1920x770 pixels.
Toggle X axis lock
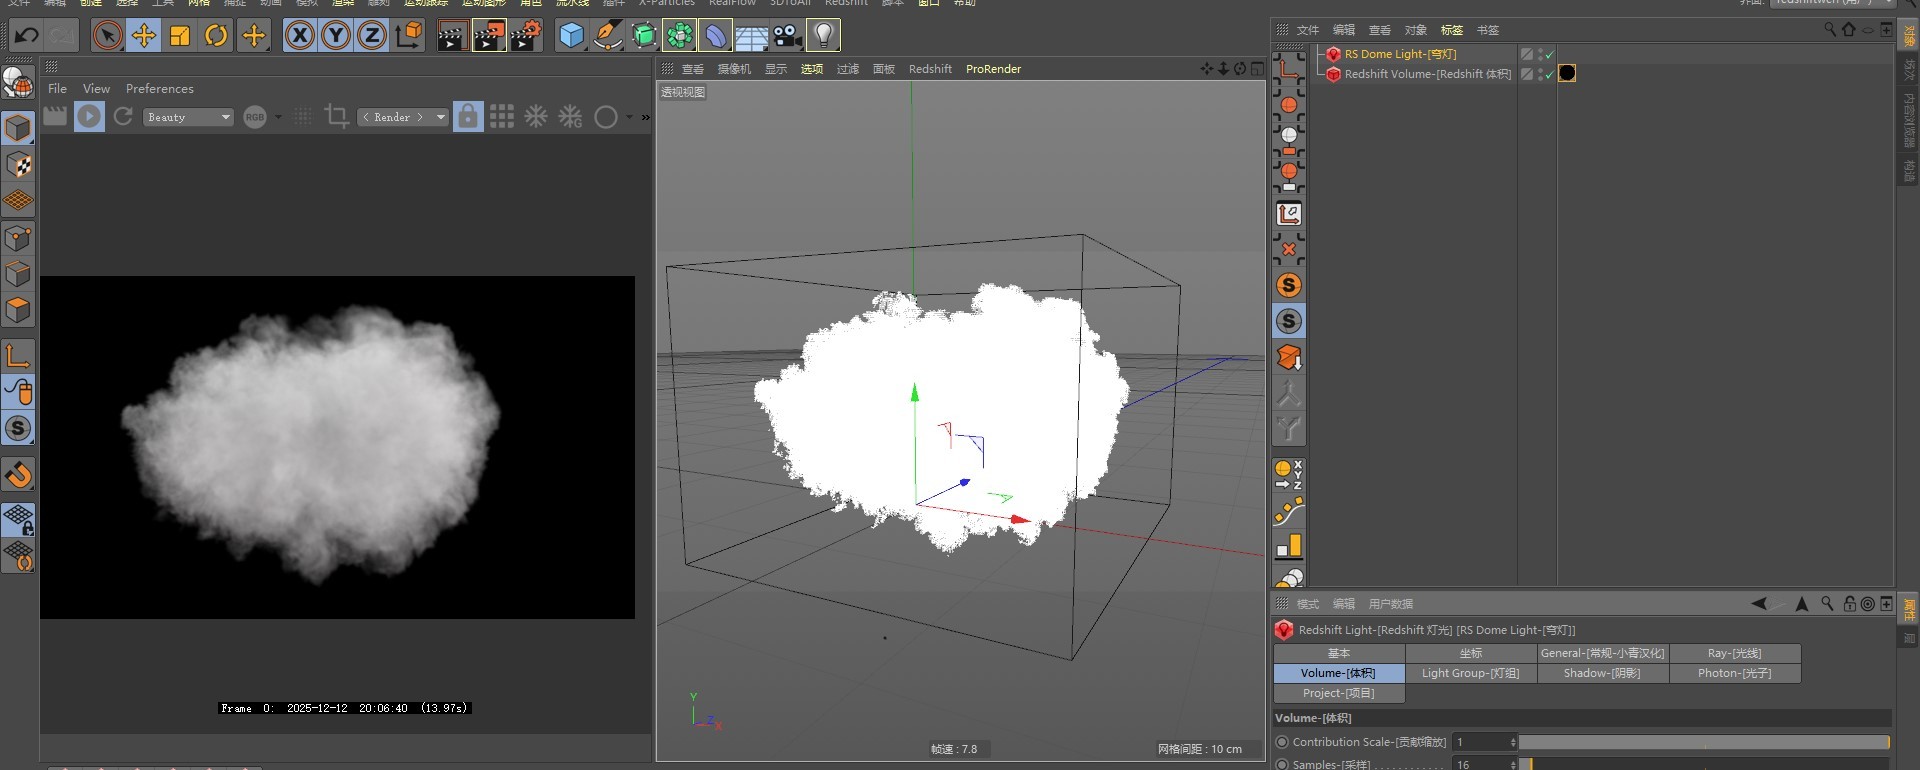(x=299, y=36)
